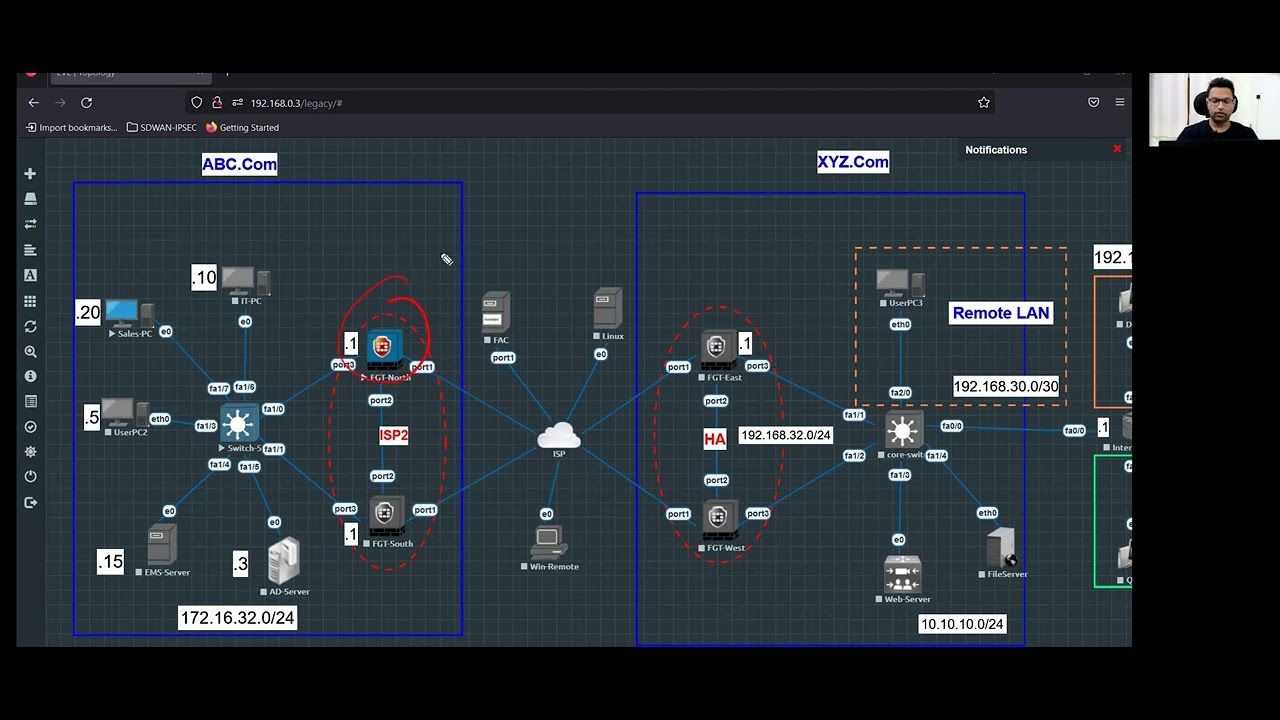Open the Lab details list icon
Viewport: 1280px width, 720px height.
pos(30,401)
